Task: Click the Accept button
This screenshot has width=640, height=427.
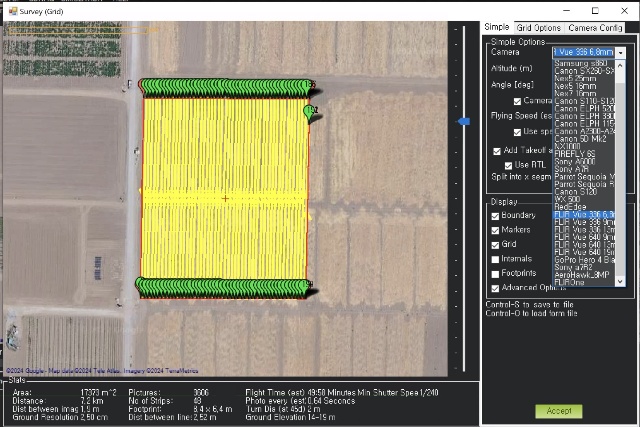Action: 558,411
